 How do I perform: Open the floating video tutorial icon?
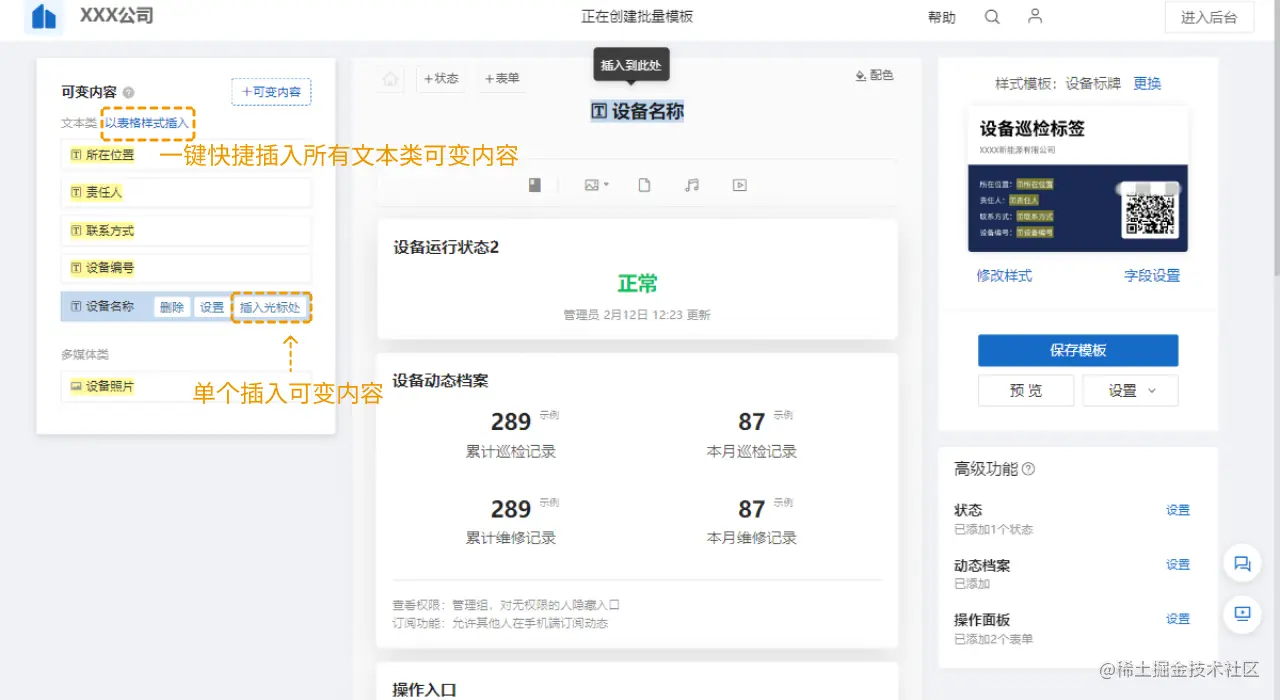[x=1242, y=613]
